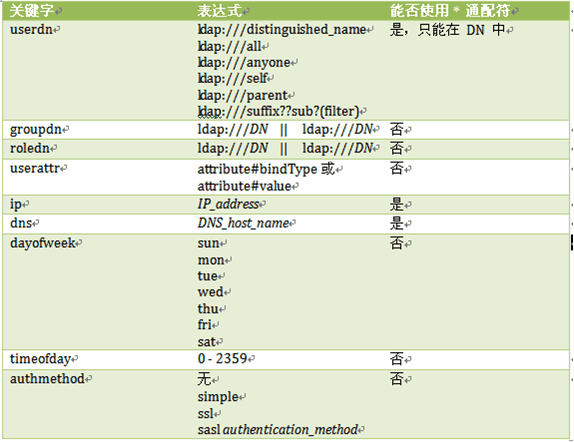The width and height of the screenshot is (574, 442).
Task: Click the 0 - 2359 expression value
Action: coord(223,359)
